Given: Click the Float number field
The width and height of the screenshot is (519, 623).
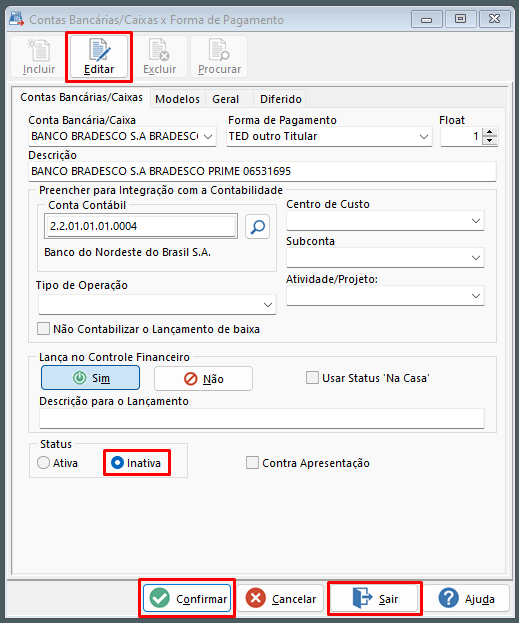Looking at the screenshot, I should coord(461,137).
